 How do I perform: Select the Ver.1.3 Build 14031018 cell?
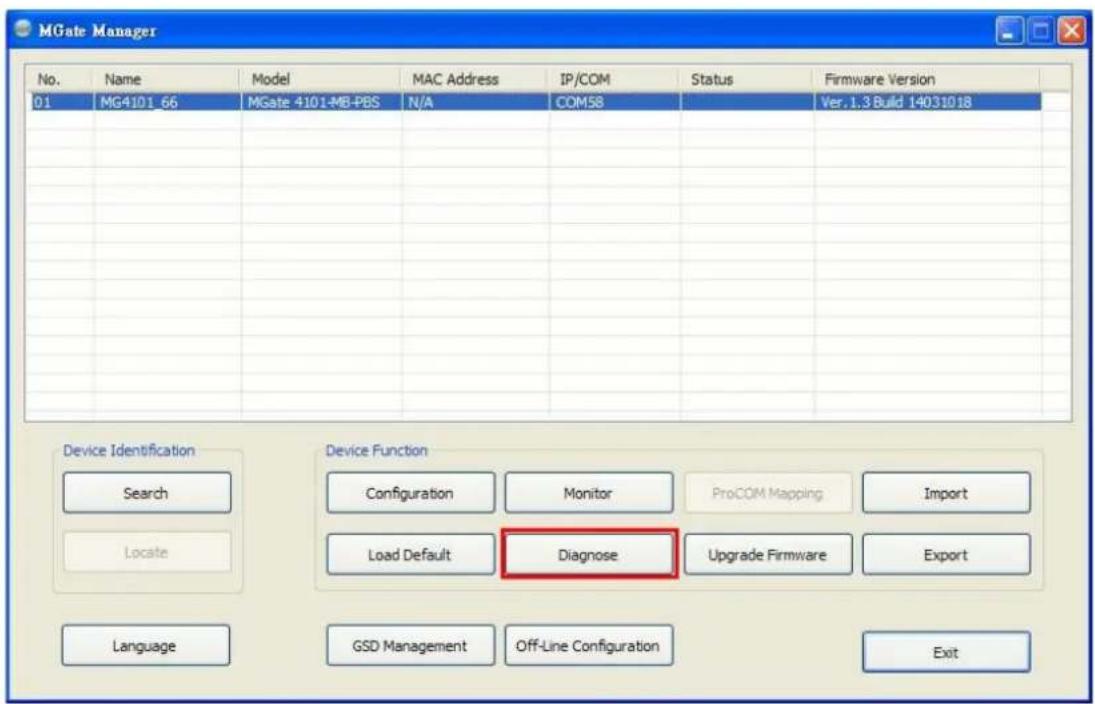[x=927, y=103]
